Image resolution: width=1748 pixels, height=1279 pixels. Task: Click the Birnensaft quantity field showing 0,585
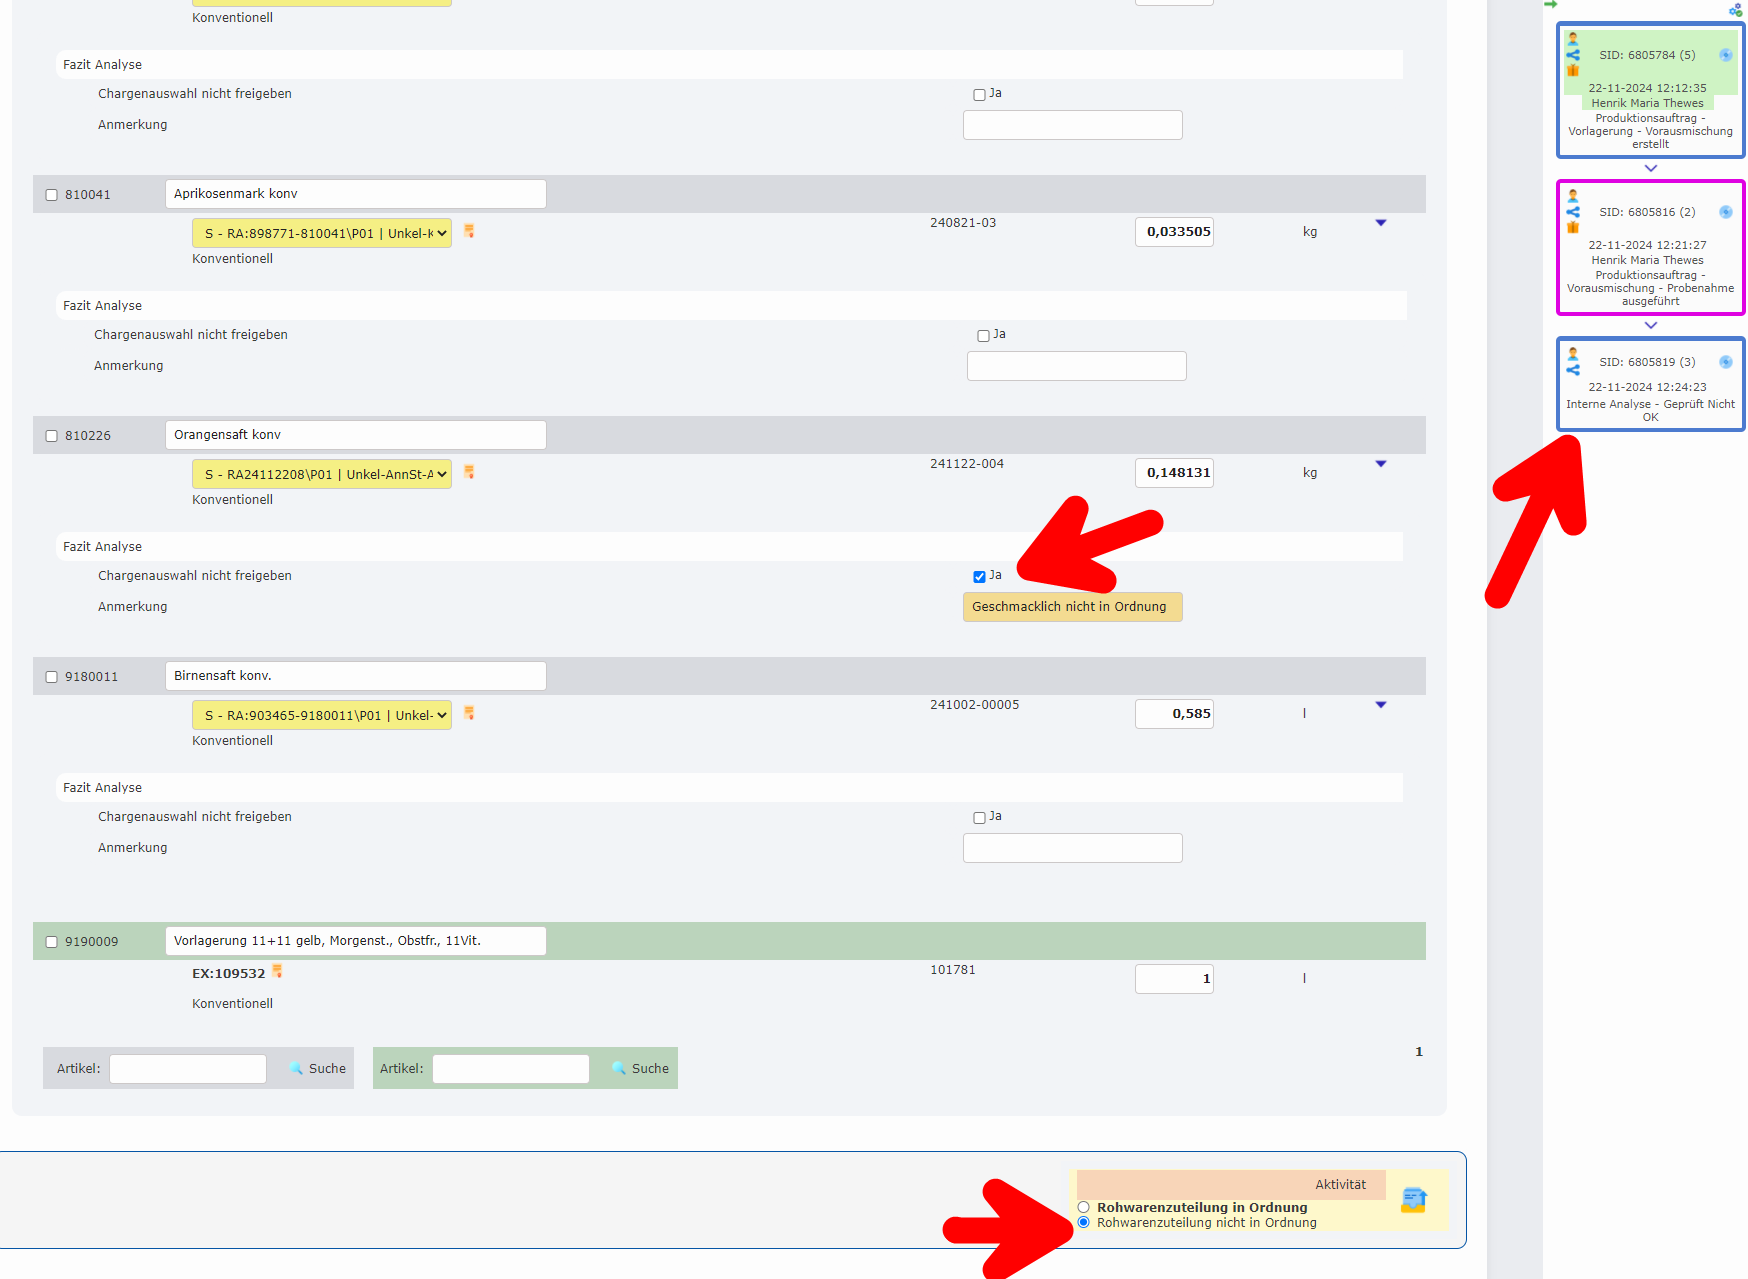pos(1174,714)
